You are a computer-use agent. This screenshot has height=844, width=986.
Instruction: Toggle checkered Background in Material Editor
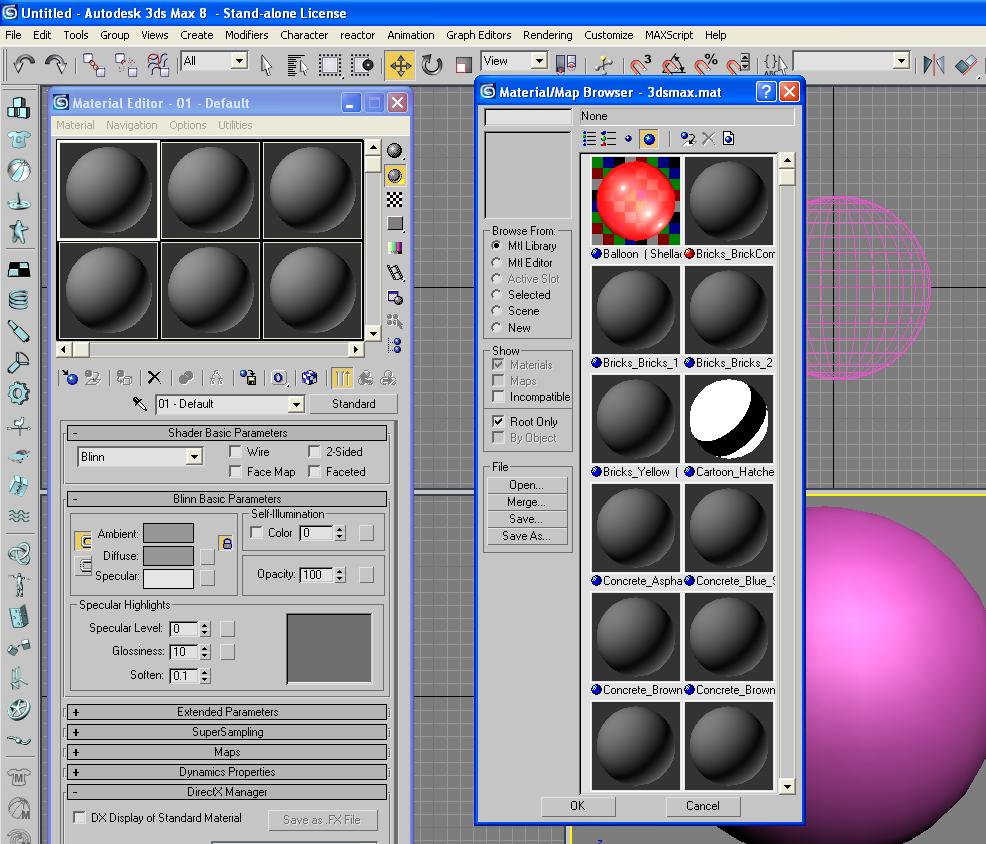(x=395, y=199)
